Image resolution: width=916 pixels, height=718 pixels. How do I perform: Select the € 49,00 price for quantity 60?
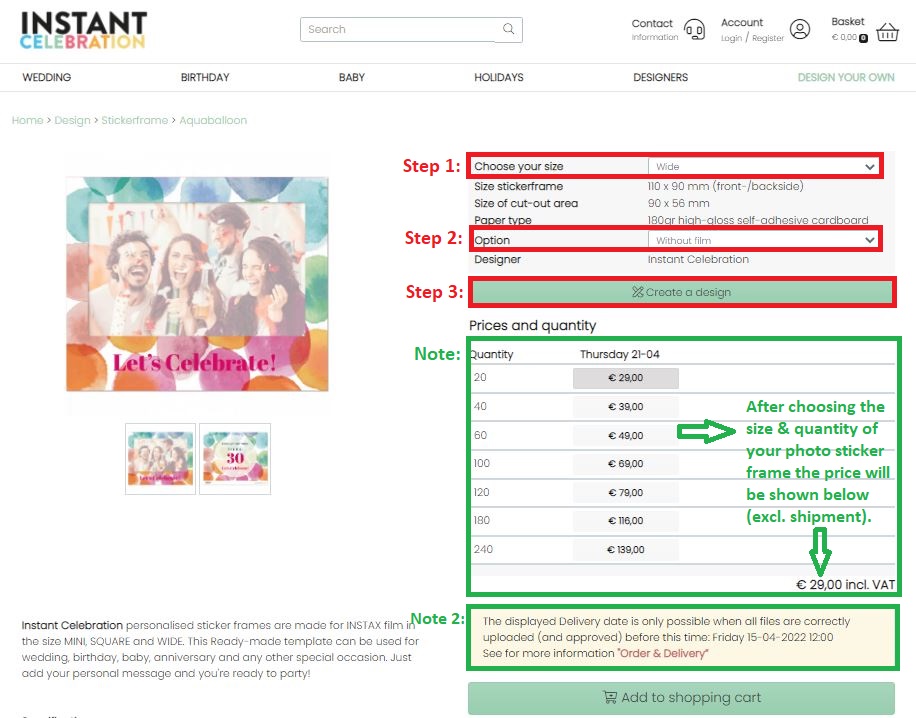pyautogui.click(x=626, y=436)
